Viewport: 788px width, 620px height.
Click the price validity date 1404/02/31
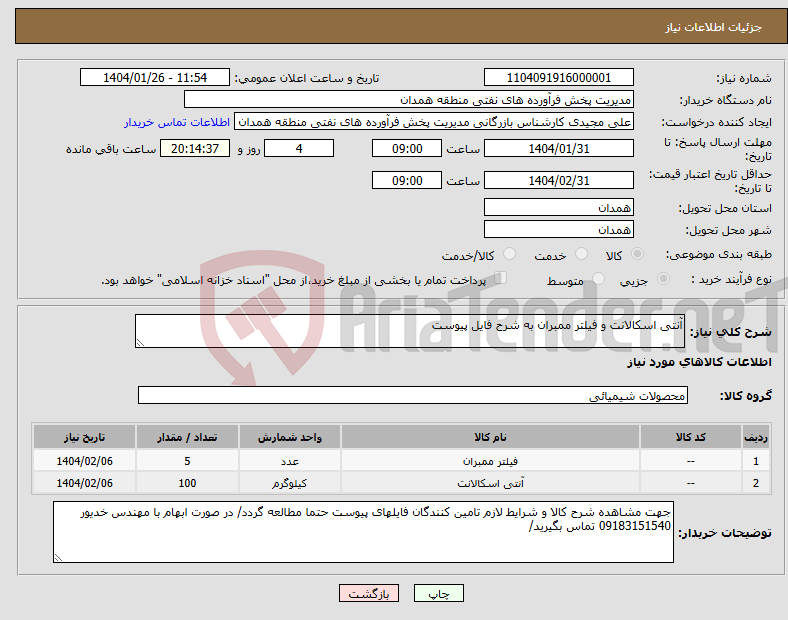(558, 180)
